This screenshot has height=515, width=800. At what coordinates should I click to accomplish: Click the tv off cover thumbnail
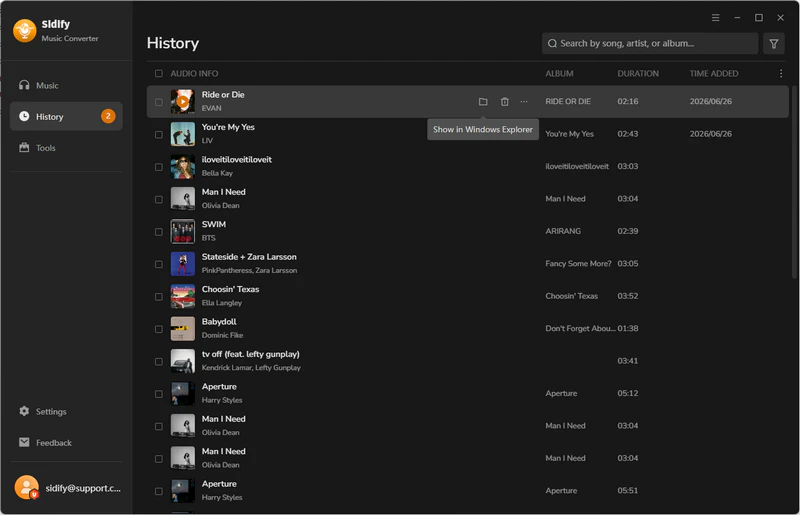[x=183, y=361]
